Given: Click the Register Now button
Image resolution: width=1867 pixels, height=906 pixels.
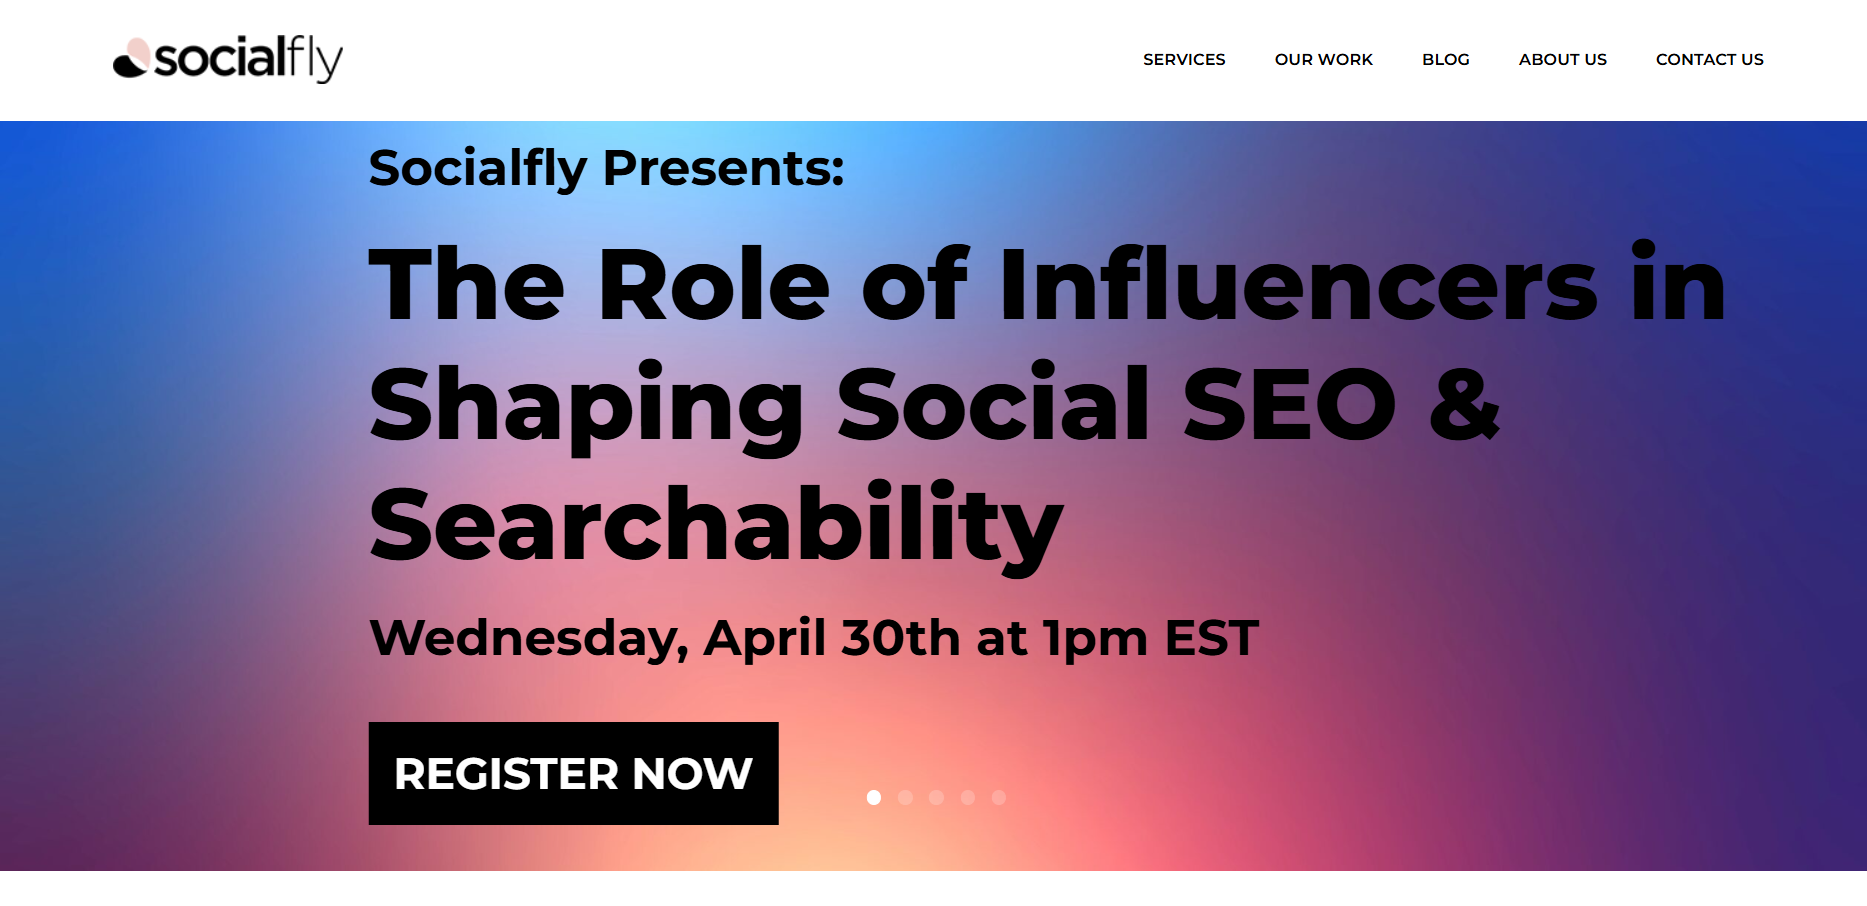Looking at the screenshot, I should (x=573, y=773).
